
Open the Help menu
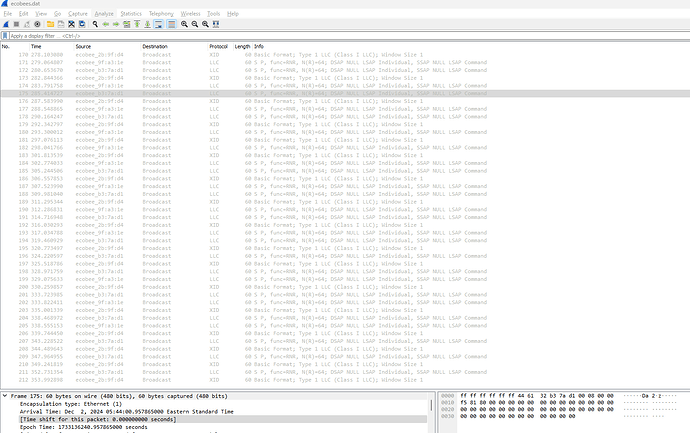click(233, 14)
